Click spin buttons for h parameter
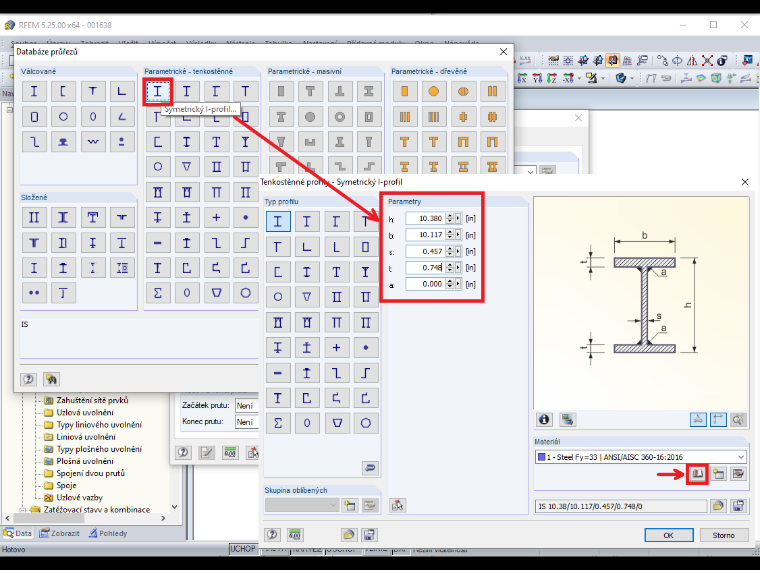Viewport: 760px width, 570px height. click(x=450, y=218)
